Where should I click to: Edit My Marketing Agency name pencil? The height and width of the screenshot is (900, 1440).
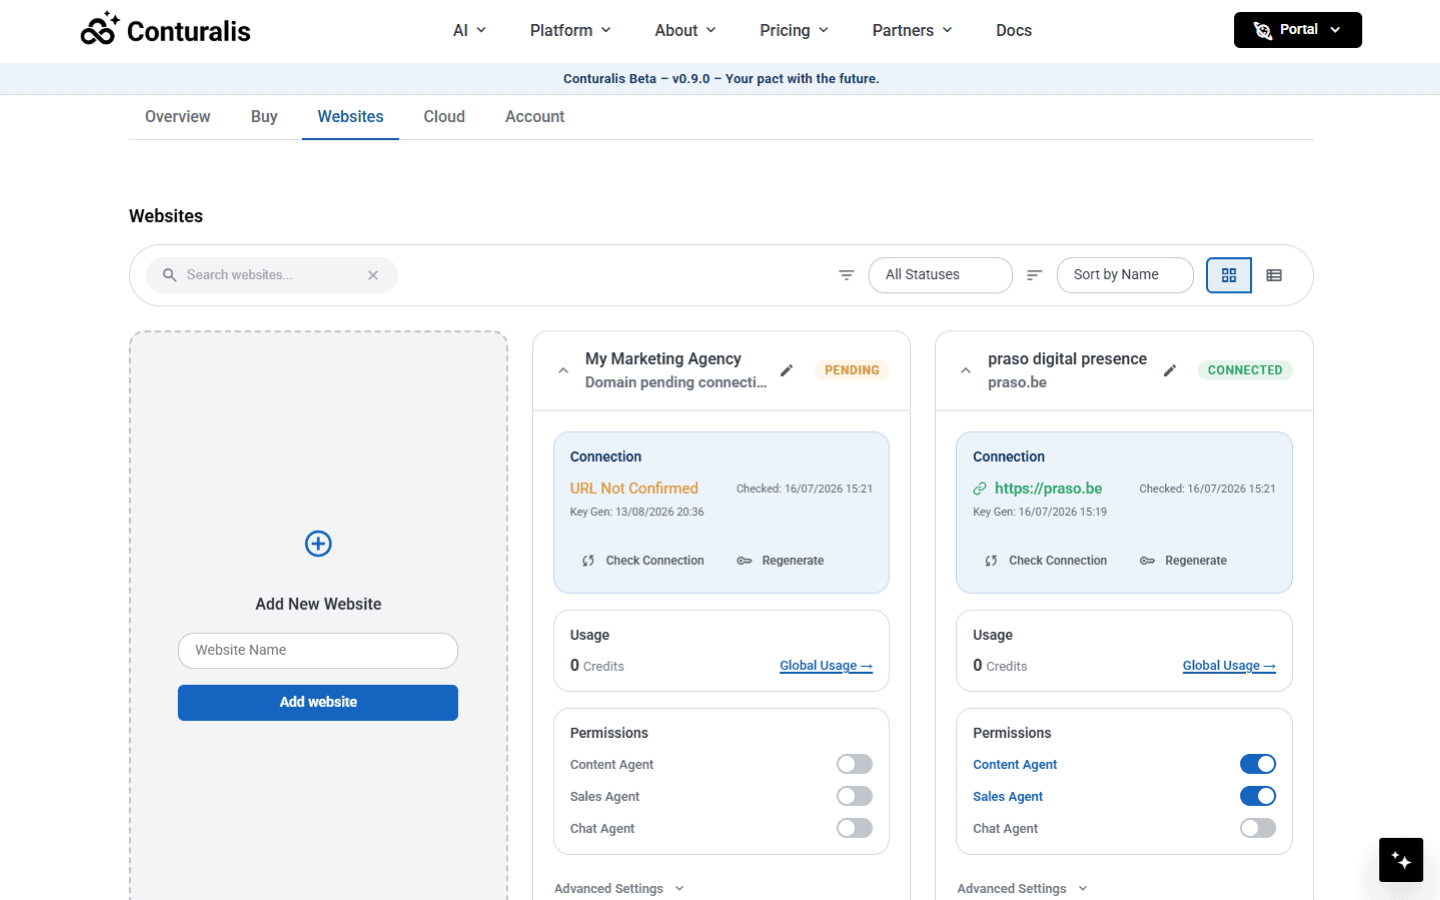pos(787,370)
